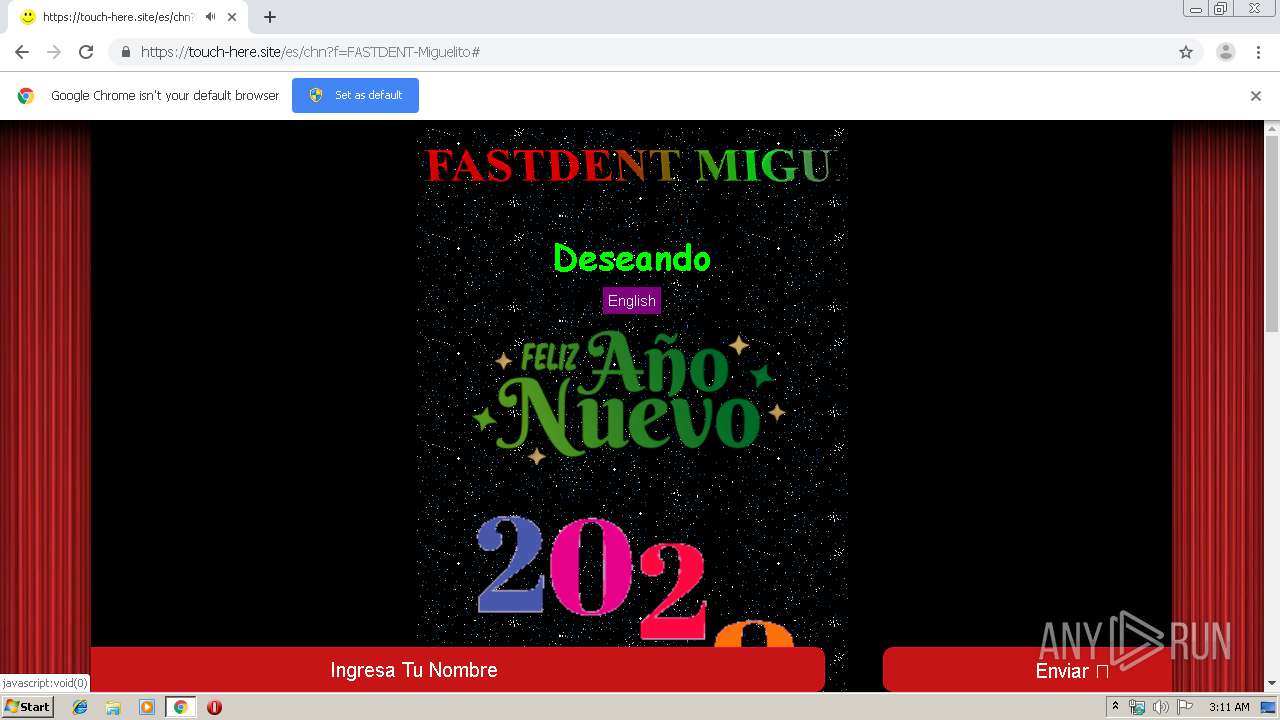Dismiss the default browser notification bar
The image size is (1280, 720).
coord(1256,96)
